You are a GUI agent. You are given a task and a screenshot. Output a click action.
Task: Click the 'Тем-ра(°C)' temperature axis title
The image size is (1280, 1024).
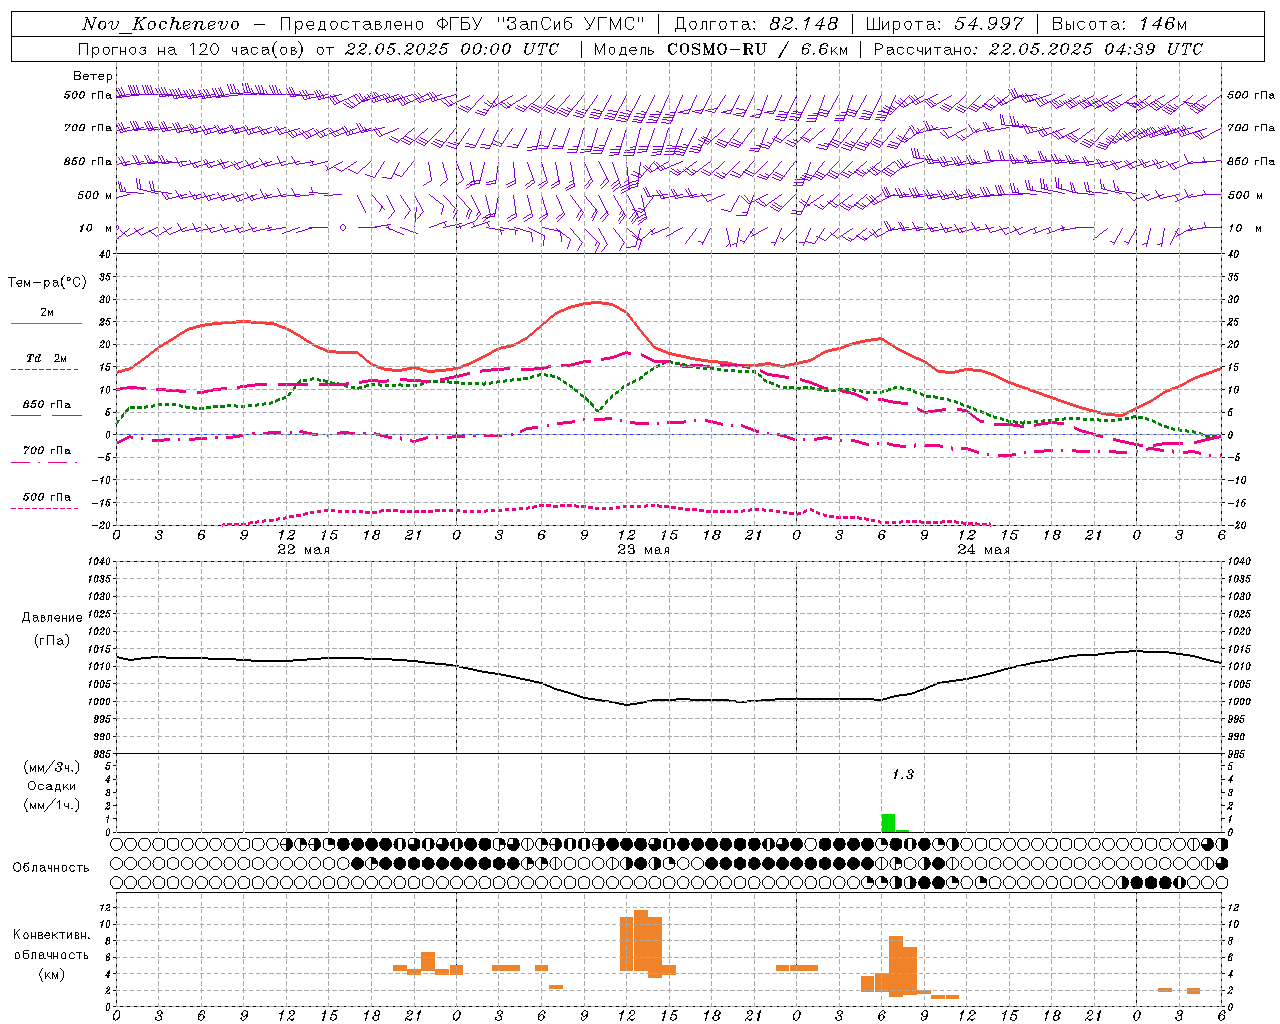47,283
